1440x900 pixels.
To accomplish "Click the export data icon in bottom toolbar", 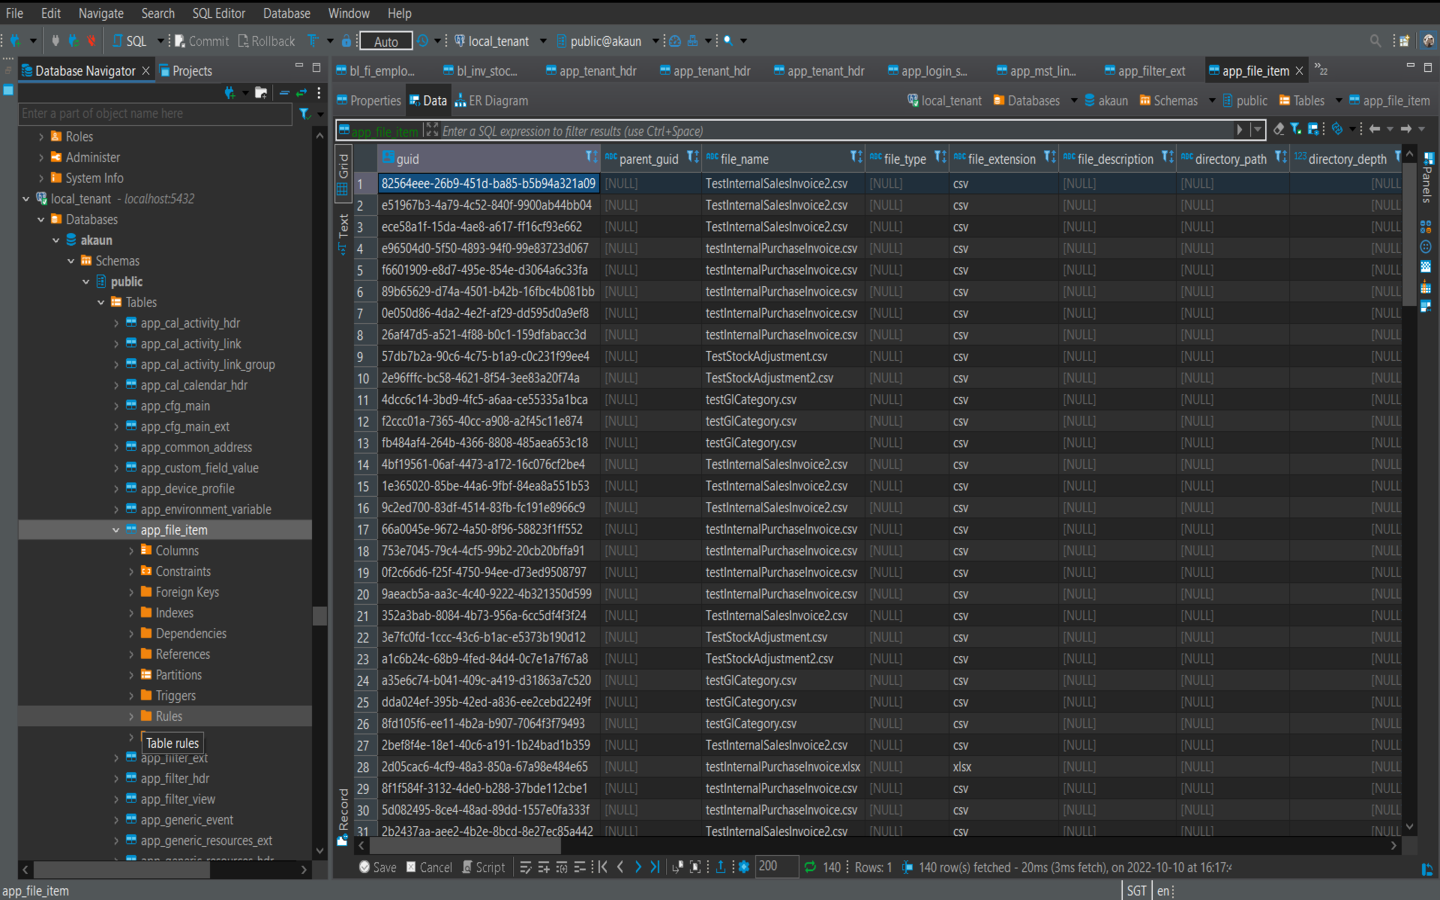I will (x=720, y=867).
